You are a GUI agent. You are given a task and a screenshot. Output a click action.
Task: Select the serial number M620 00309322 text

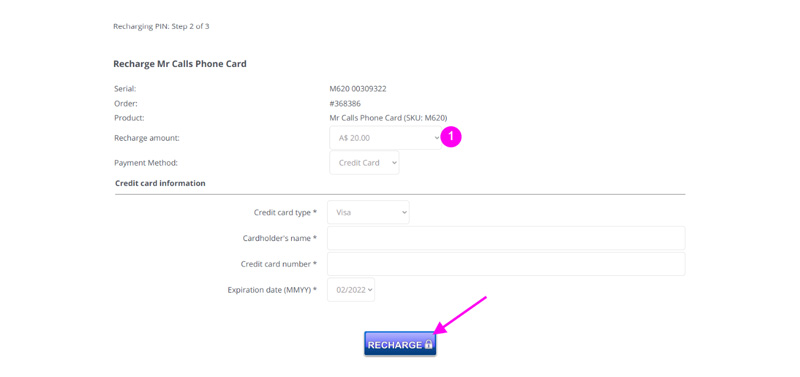(x=358, y=89)
